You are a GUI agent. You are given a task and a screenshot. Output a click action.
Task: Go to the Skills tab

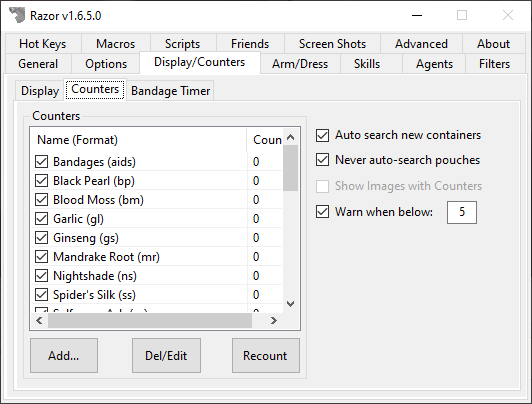coord(367,64)
